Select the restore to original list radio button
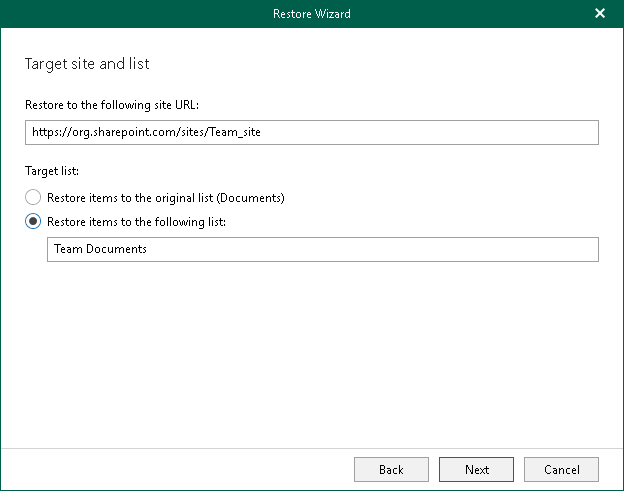624x491 pixels. [x=34, y=198]
